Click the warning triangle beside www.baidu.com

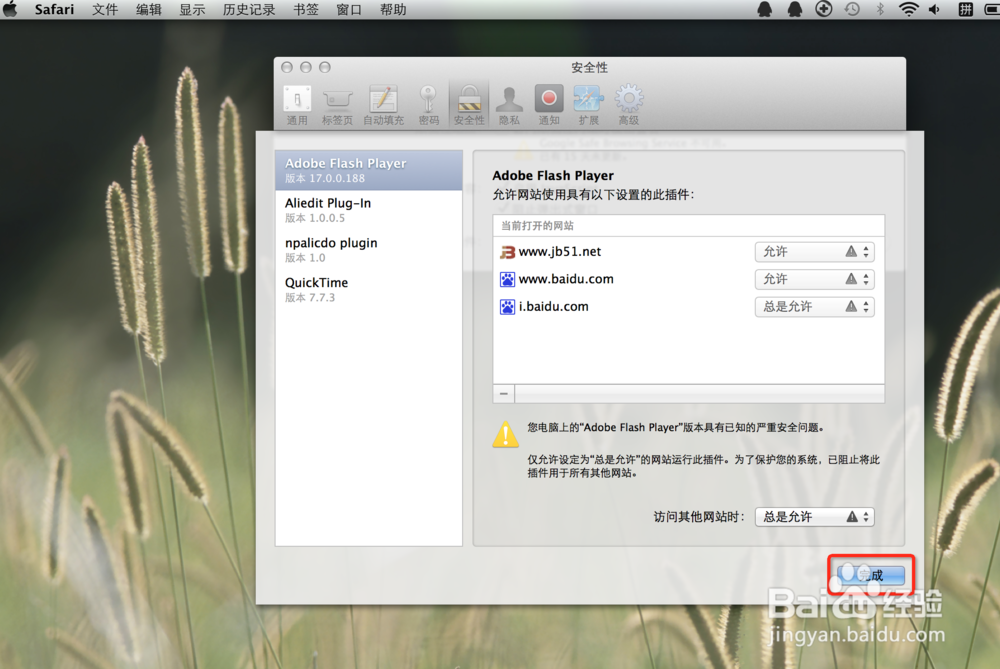coord(852,279)
